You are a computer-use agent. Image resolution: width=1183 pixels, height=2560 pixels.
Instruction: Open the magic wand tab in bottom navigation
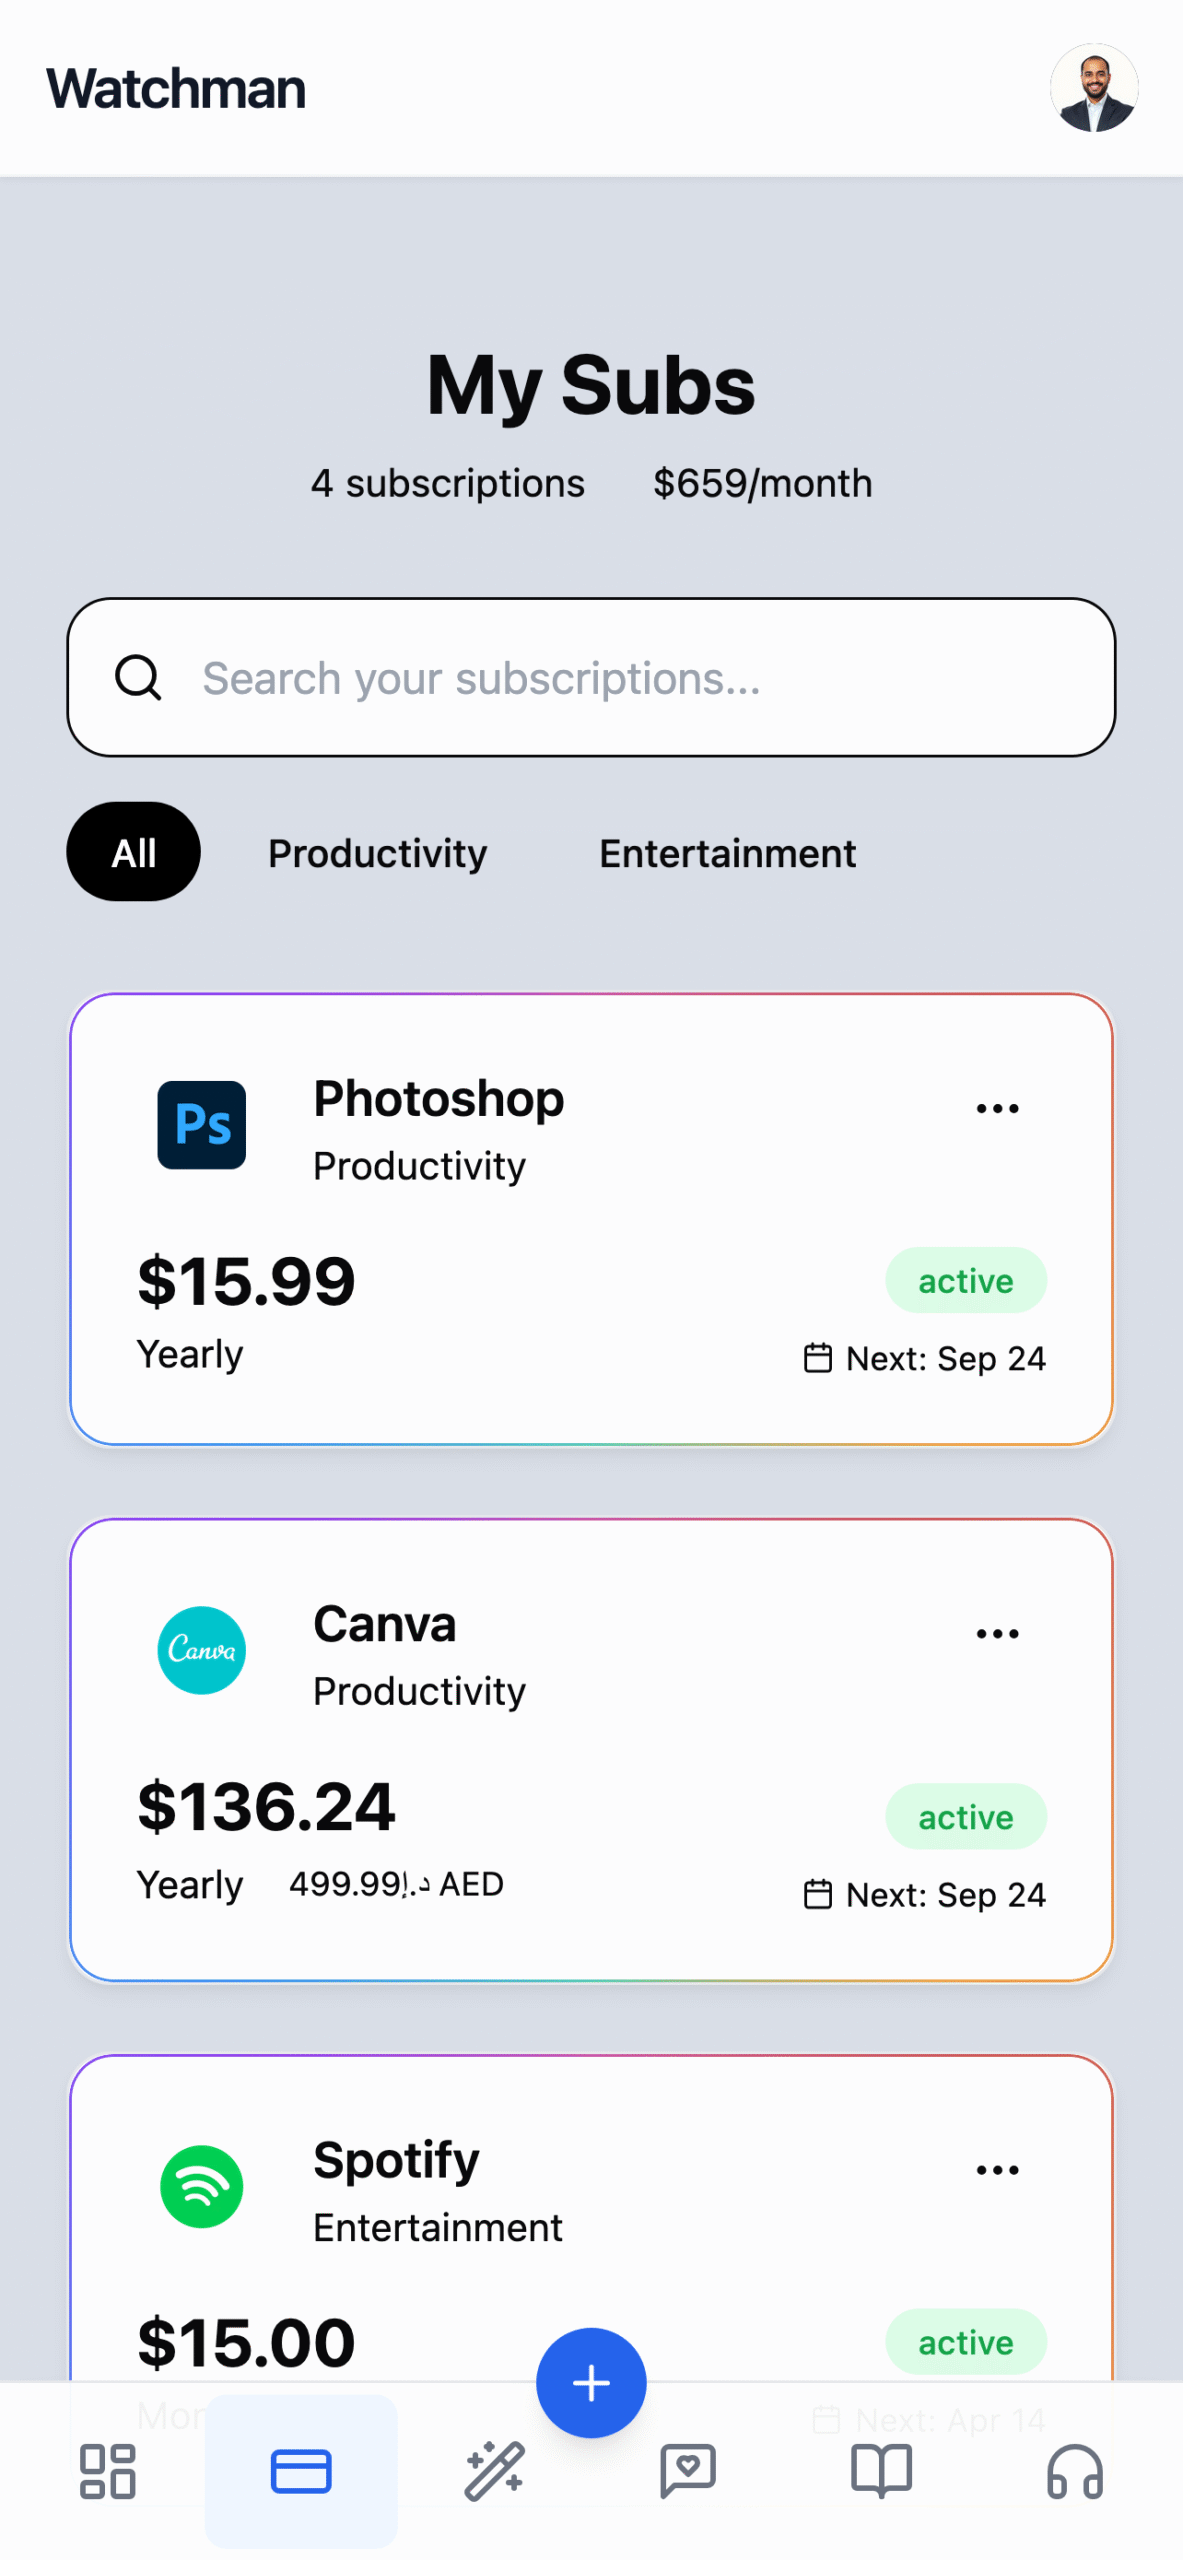[x=494, y=2471]
